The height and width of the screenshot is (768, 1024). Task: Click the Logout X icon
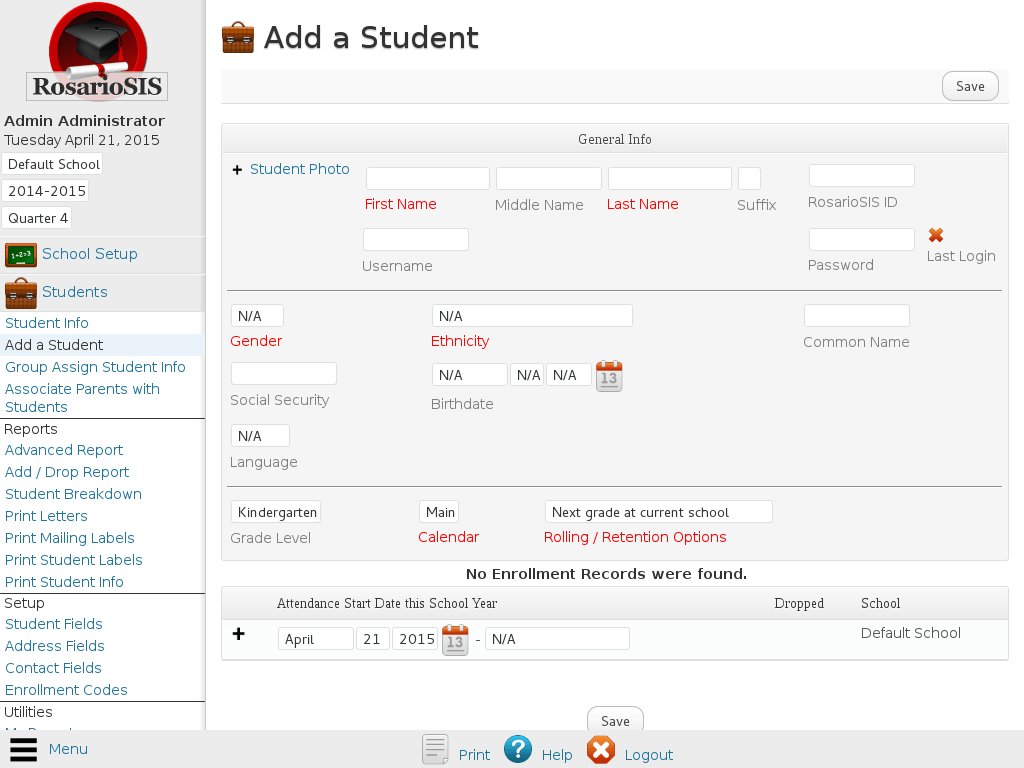coord(601,749)
